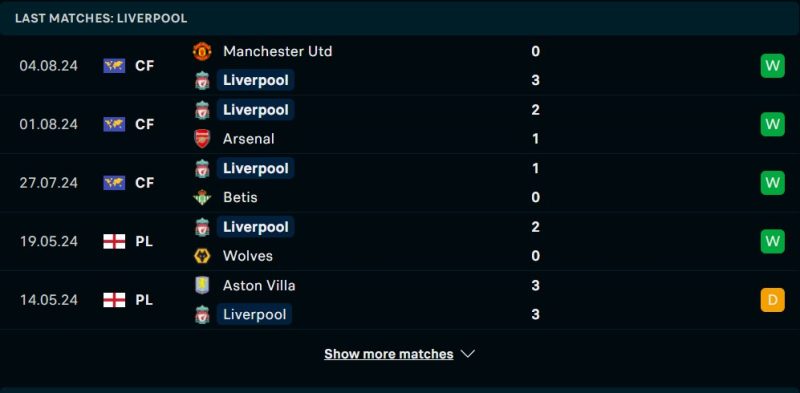This screenshot has width=800, height=393.
Task: Open the Aston Villa team name
Action: 259,285
